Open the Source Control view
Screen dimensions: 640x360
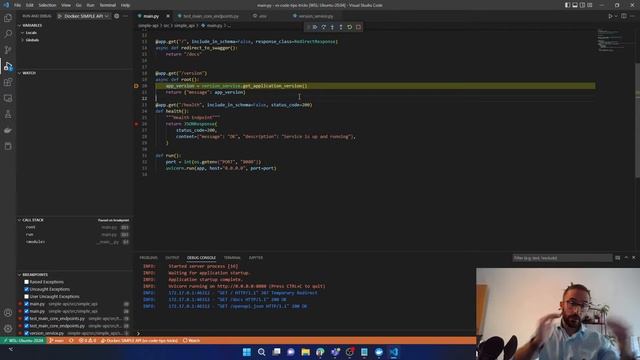pos(8,50)
